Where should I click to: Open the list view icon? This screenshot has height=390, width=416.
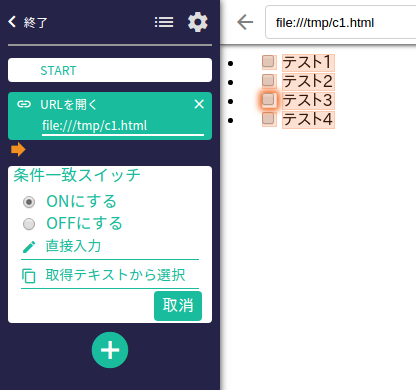[x=164, y=22]
